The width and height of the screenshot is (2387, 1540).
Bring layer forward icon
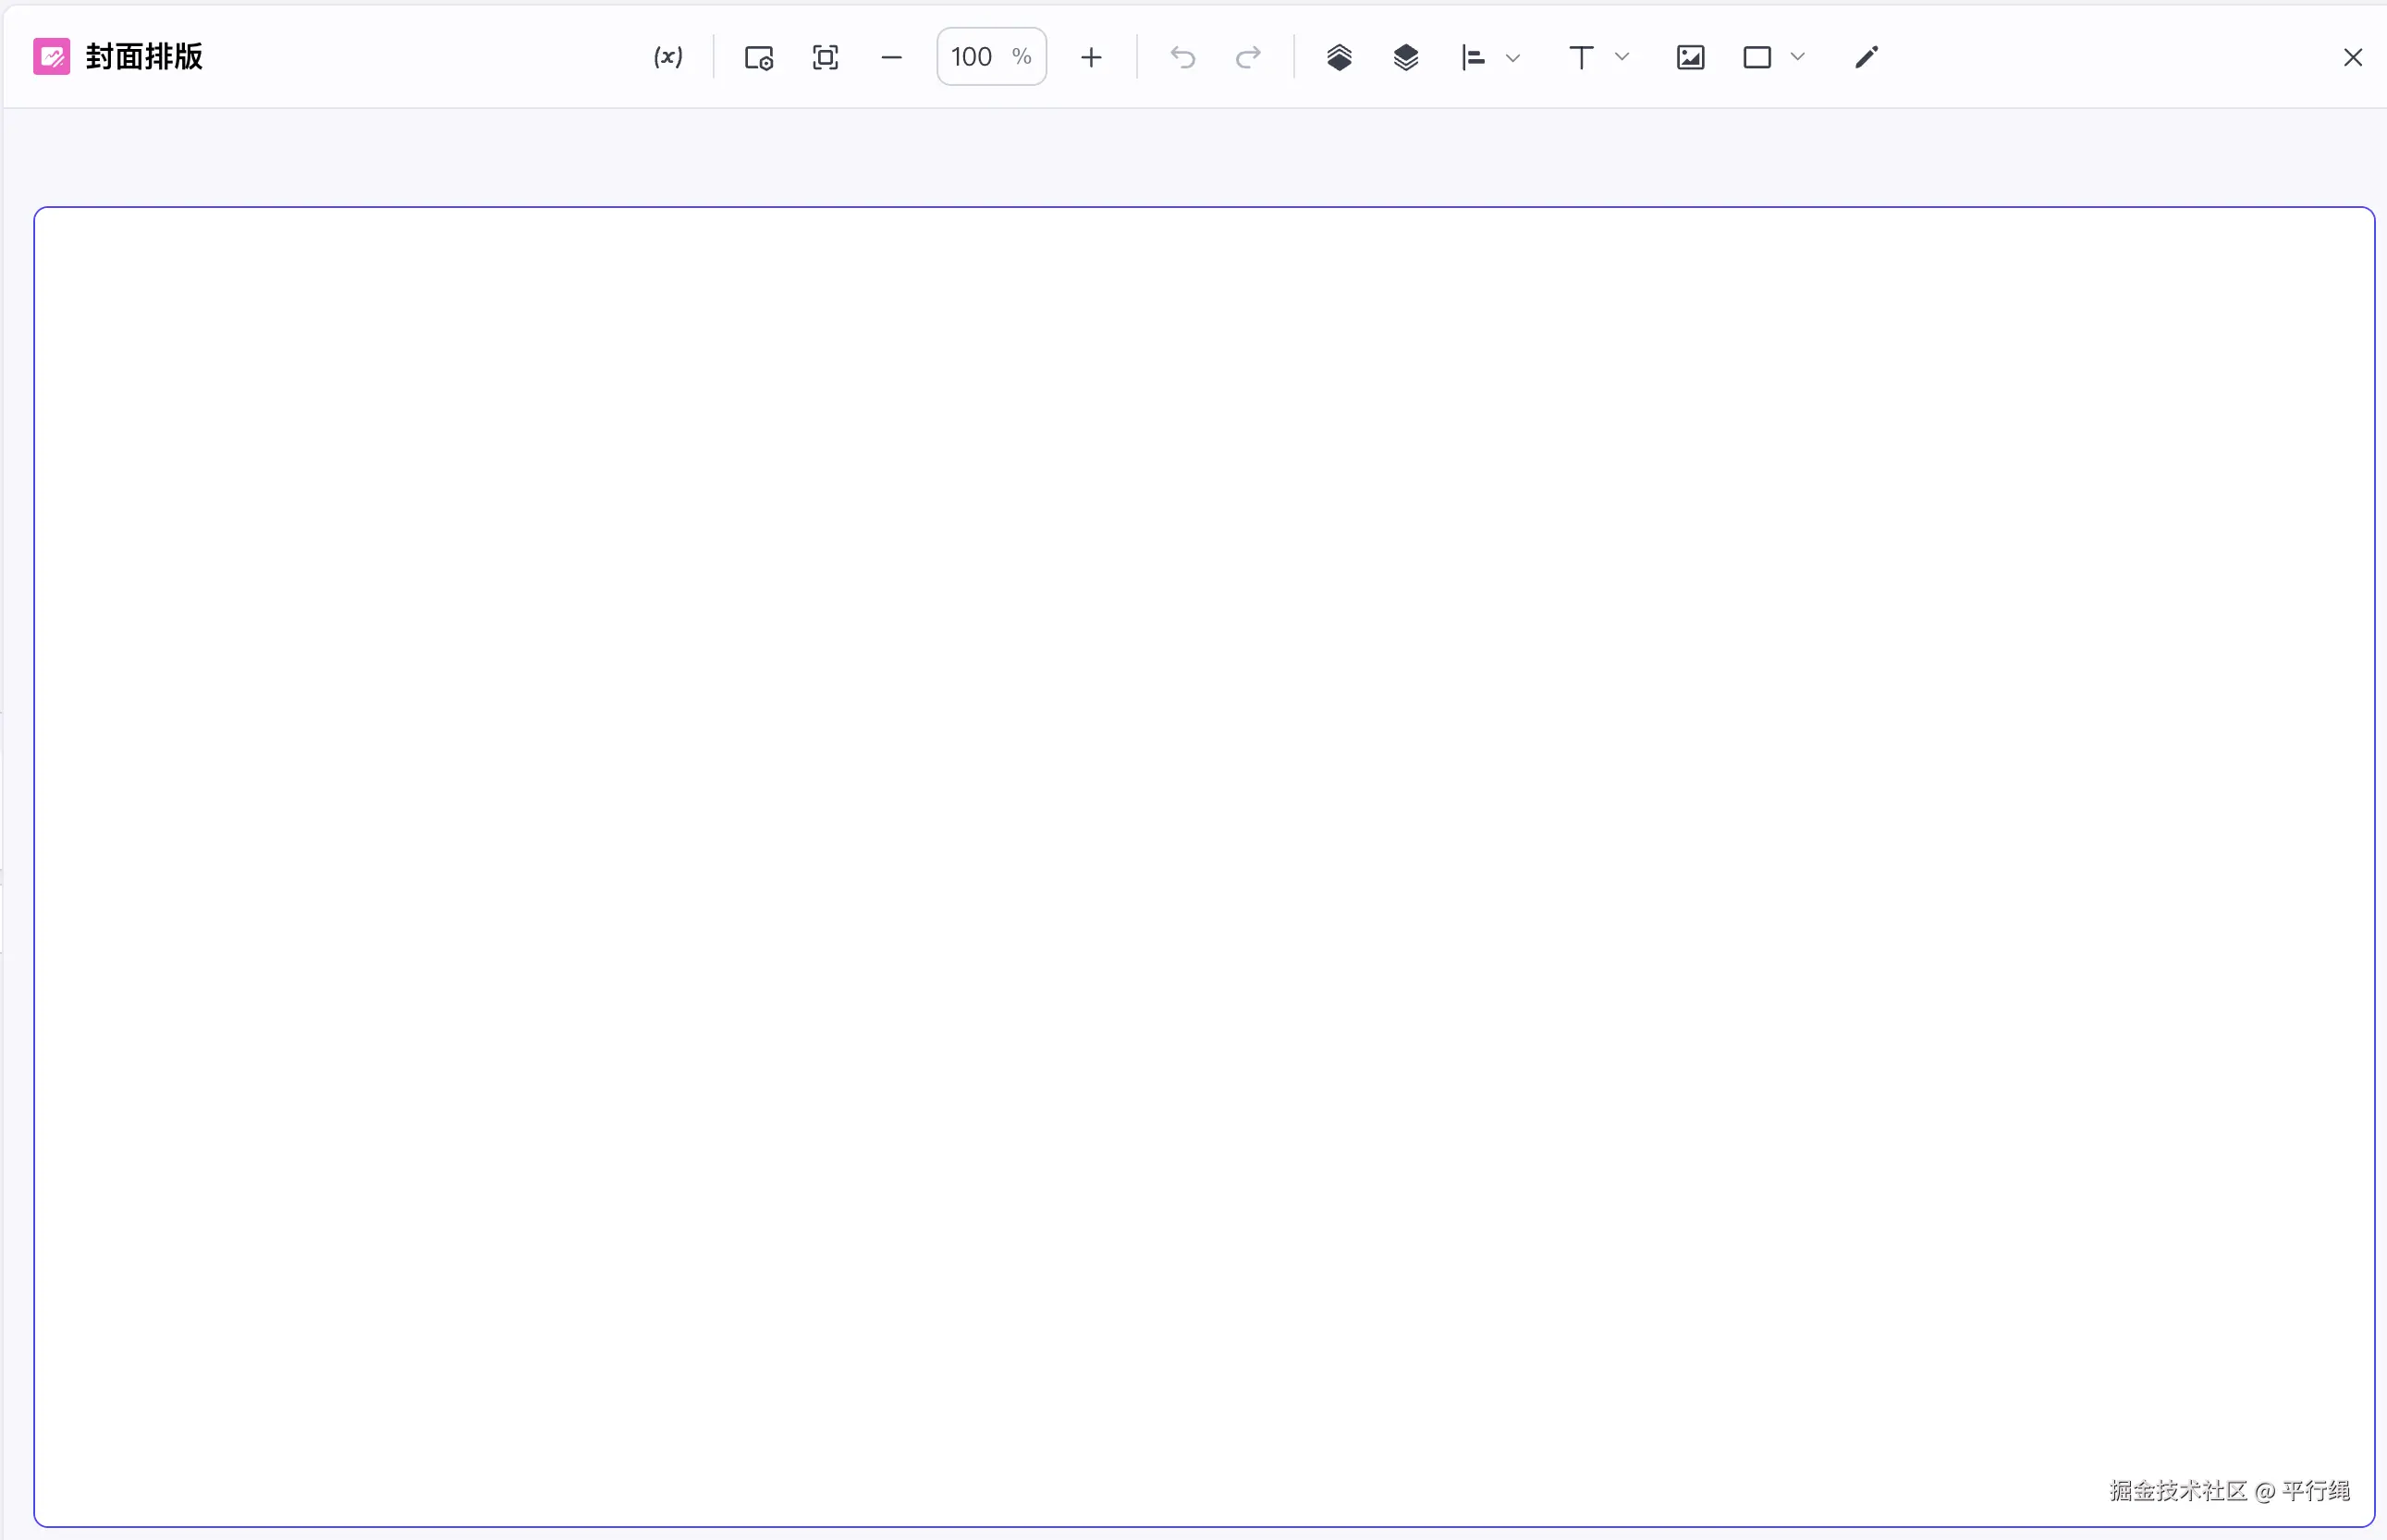[1339, 57]
